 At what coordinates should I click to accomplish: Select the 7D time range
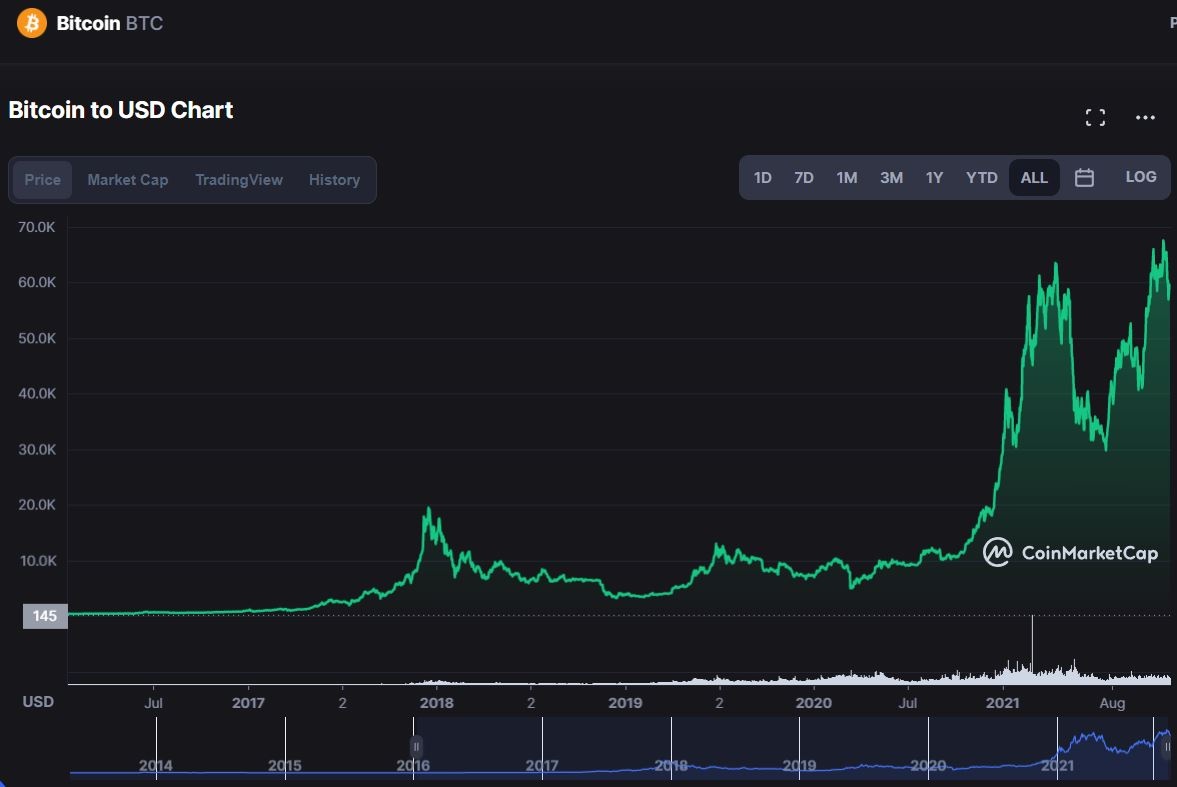(x=803, y=178)
